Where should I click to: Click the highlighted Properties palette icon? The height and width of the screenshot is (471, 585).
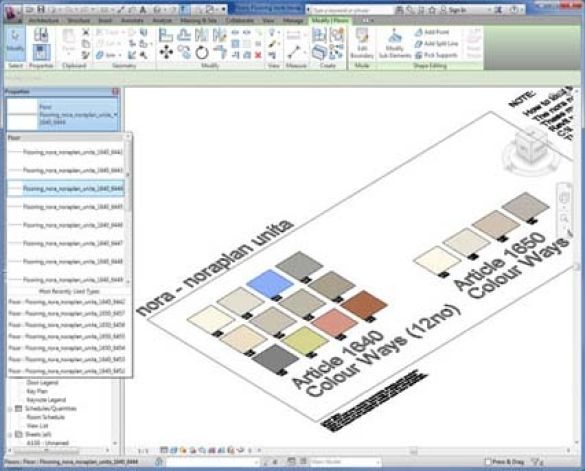click(x=41, y=52)
